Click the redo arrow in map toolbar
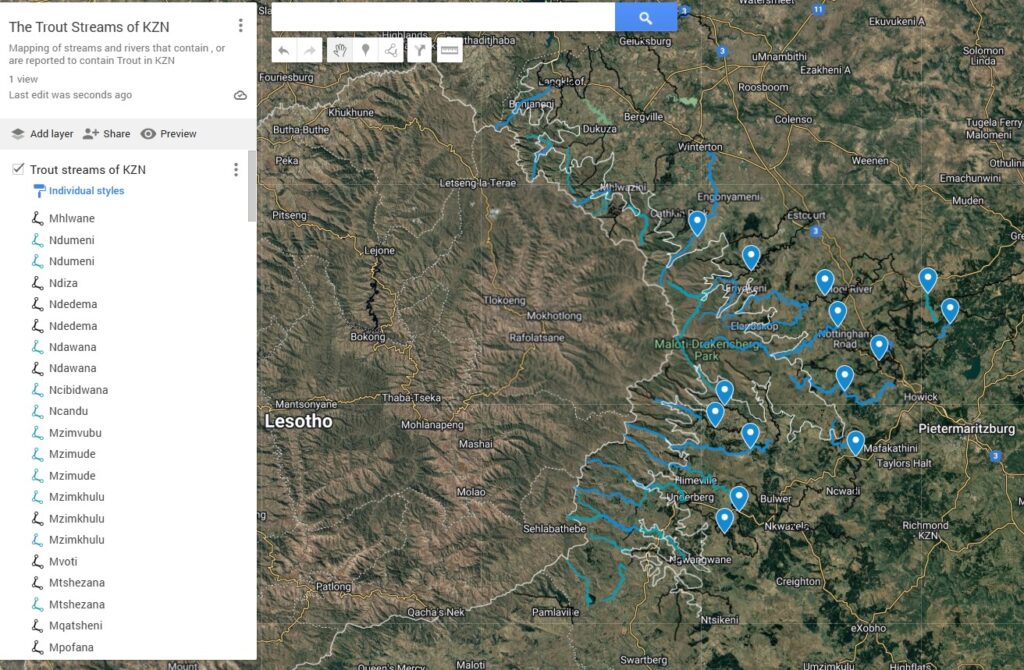Image resolution: width=1024 pixels, height=670 pixels. [310, 50]
